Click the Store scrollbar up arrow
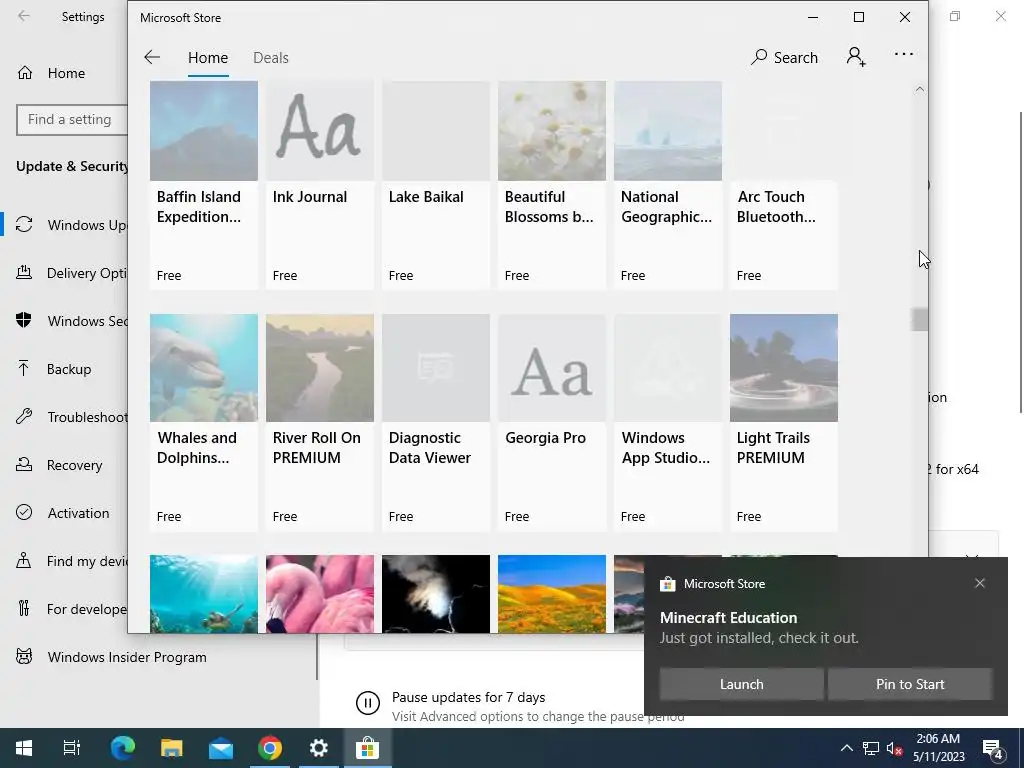Viewport: 1024px width, 768px height. pos(920,89)
